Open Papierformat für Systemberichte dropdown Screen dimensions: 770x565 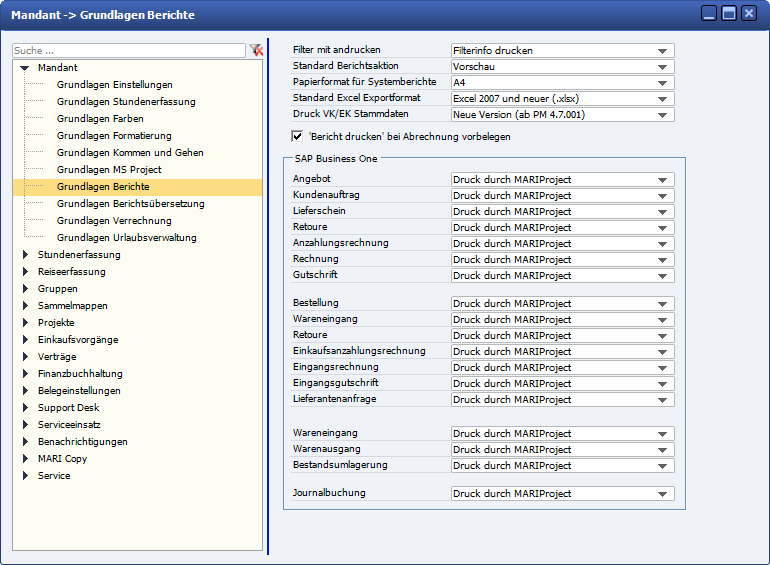(662, 83)
